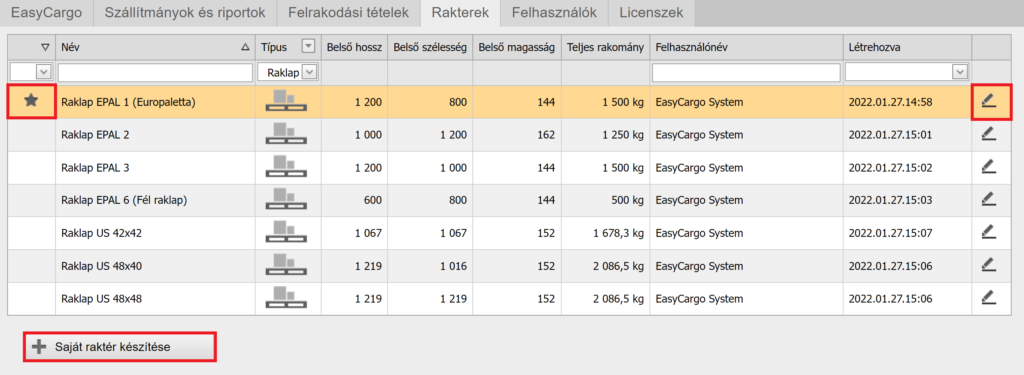
Task: Focus the Felhasználónév filter input field
Action: point(746,72)
